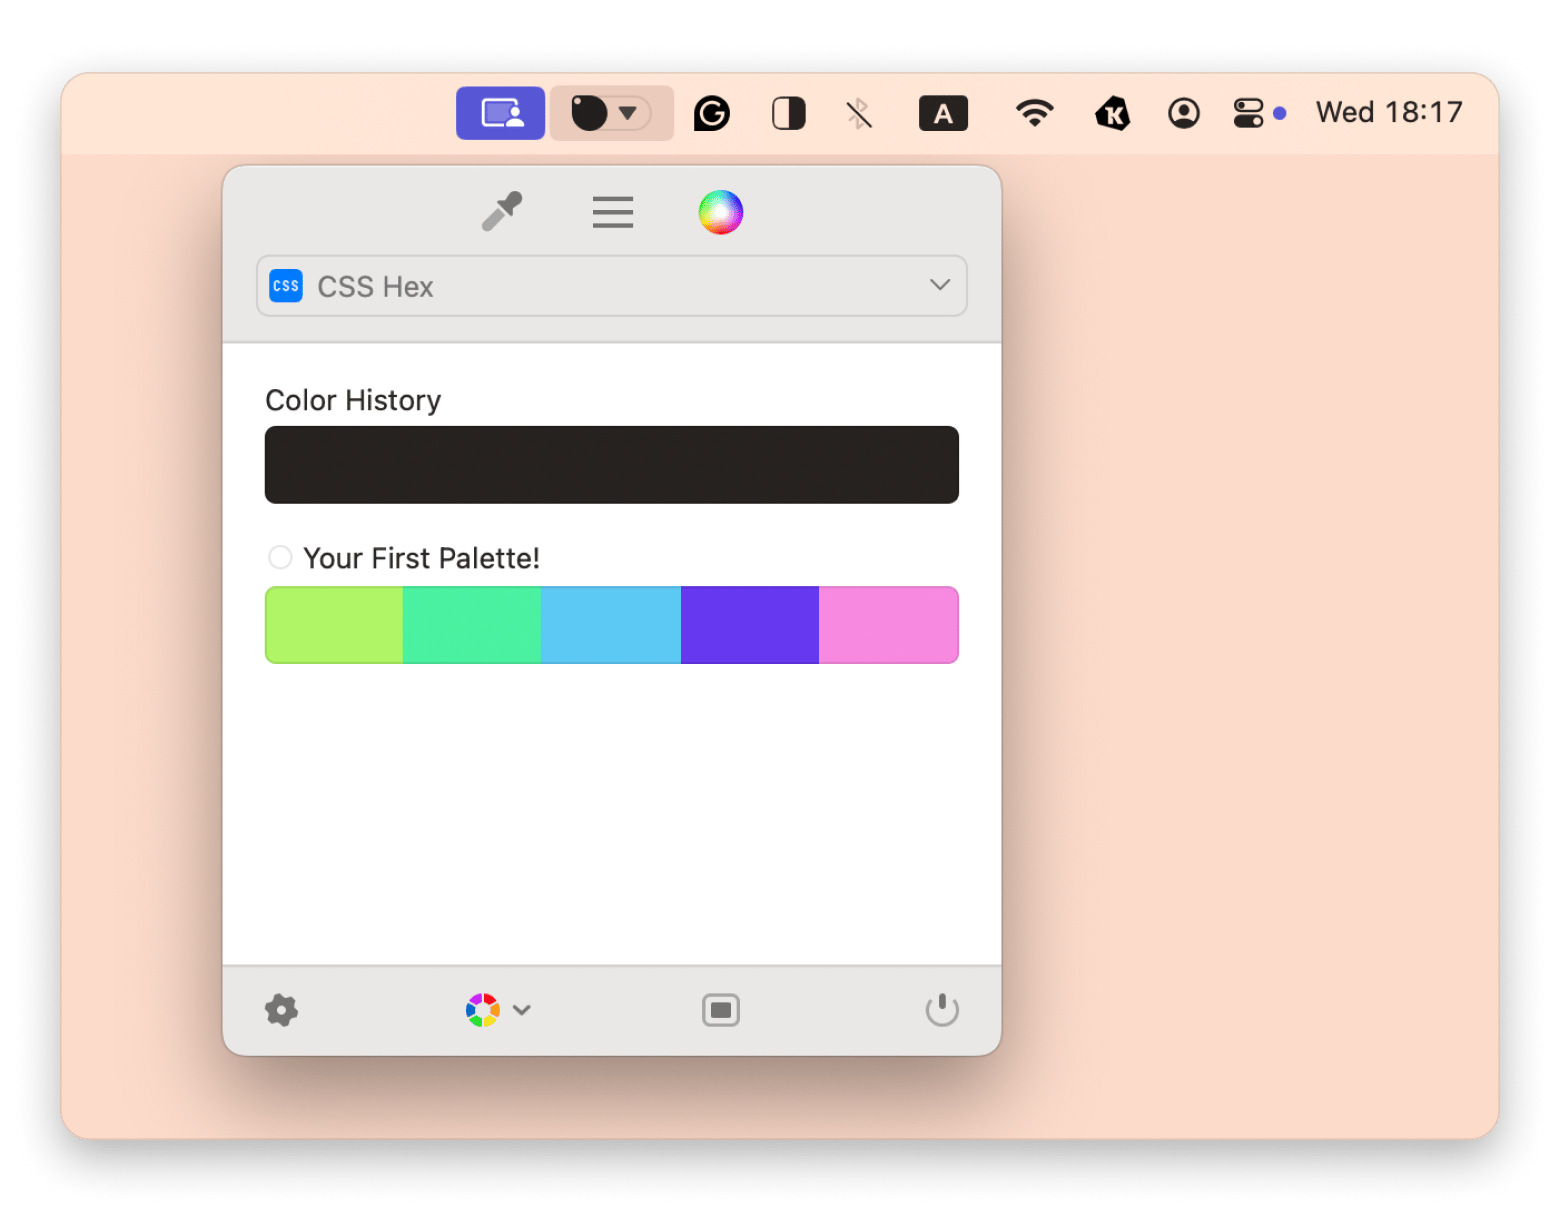The height and width of the screenshot is (1220, 1560).
Task: Click the power quit icon
Action: point(941,1010)
